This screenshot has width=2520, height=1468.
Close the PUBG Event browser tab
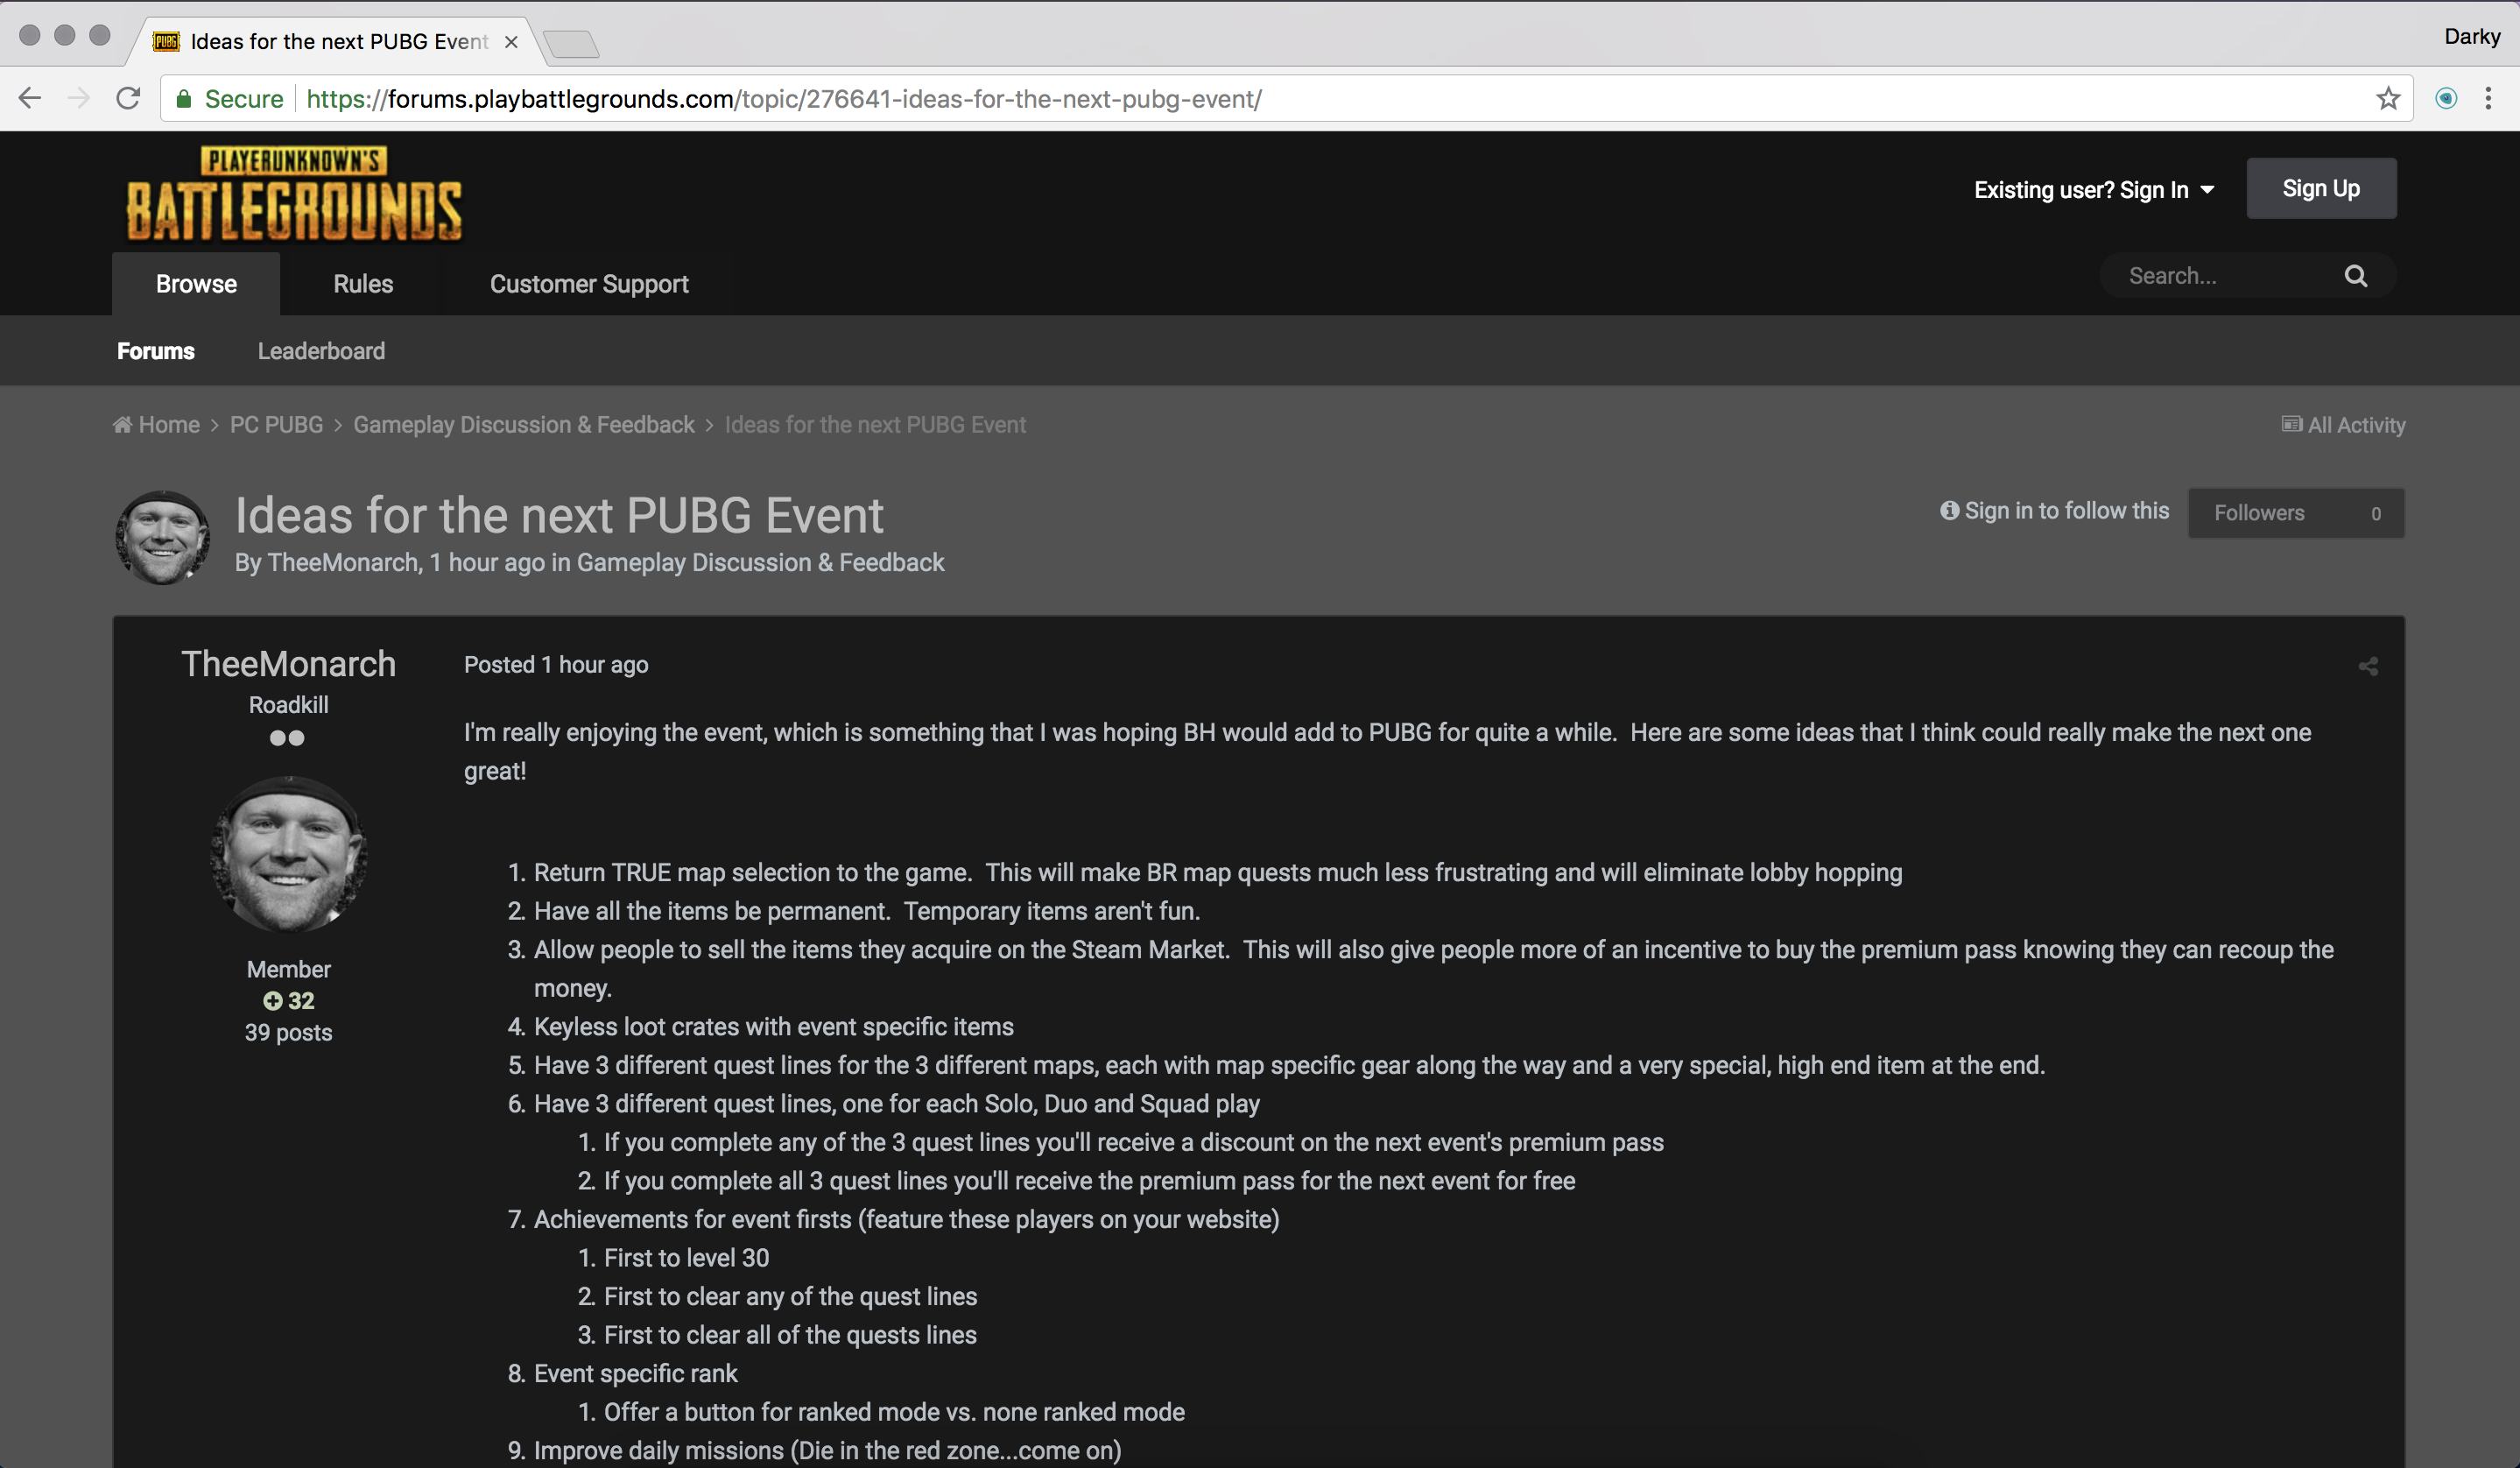click(511, 42)
